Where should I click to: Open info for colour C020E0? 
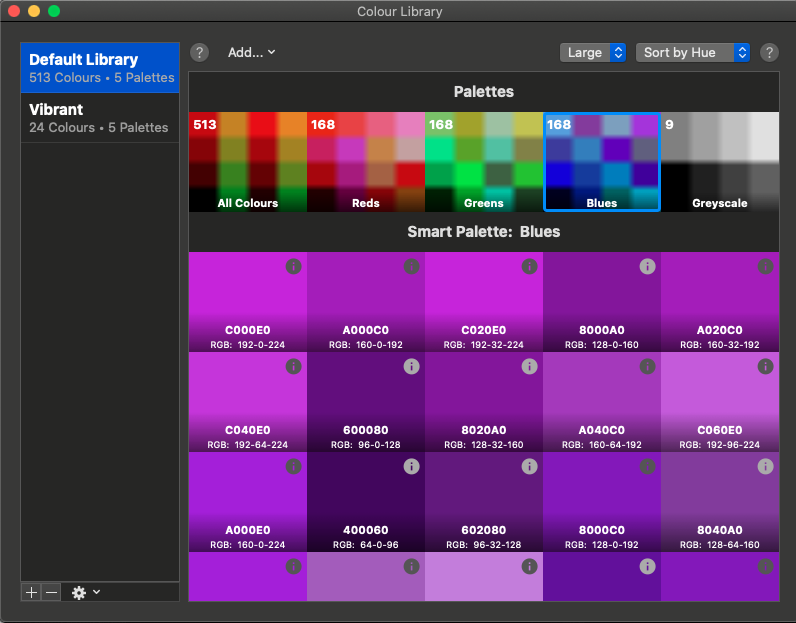click(529, 266)
